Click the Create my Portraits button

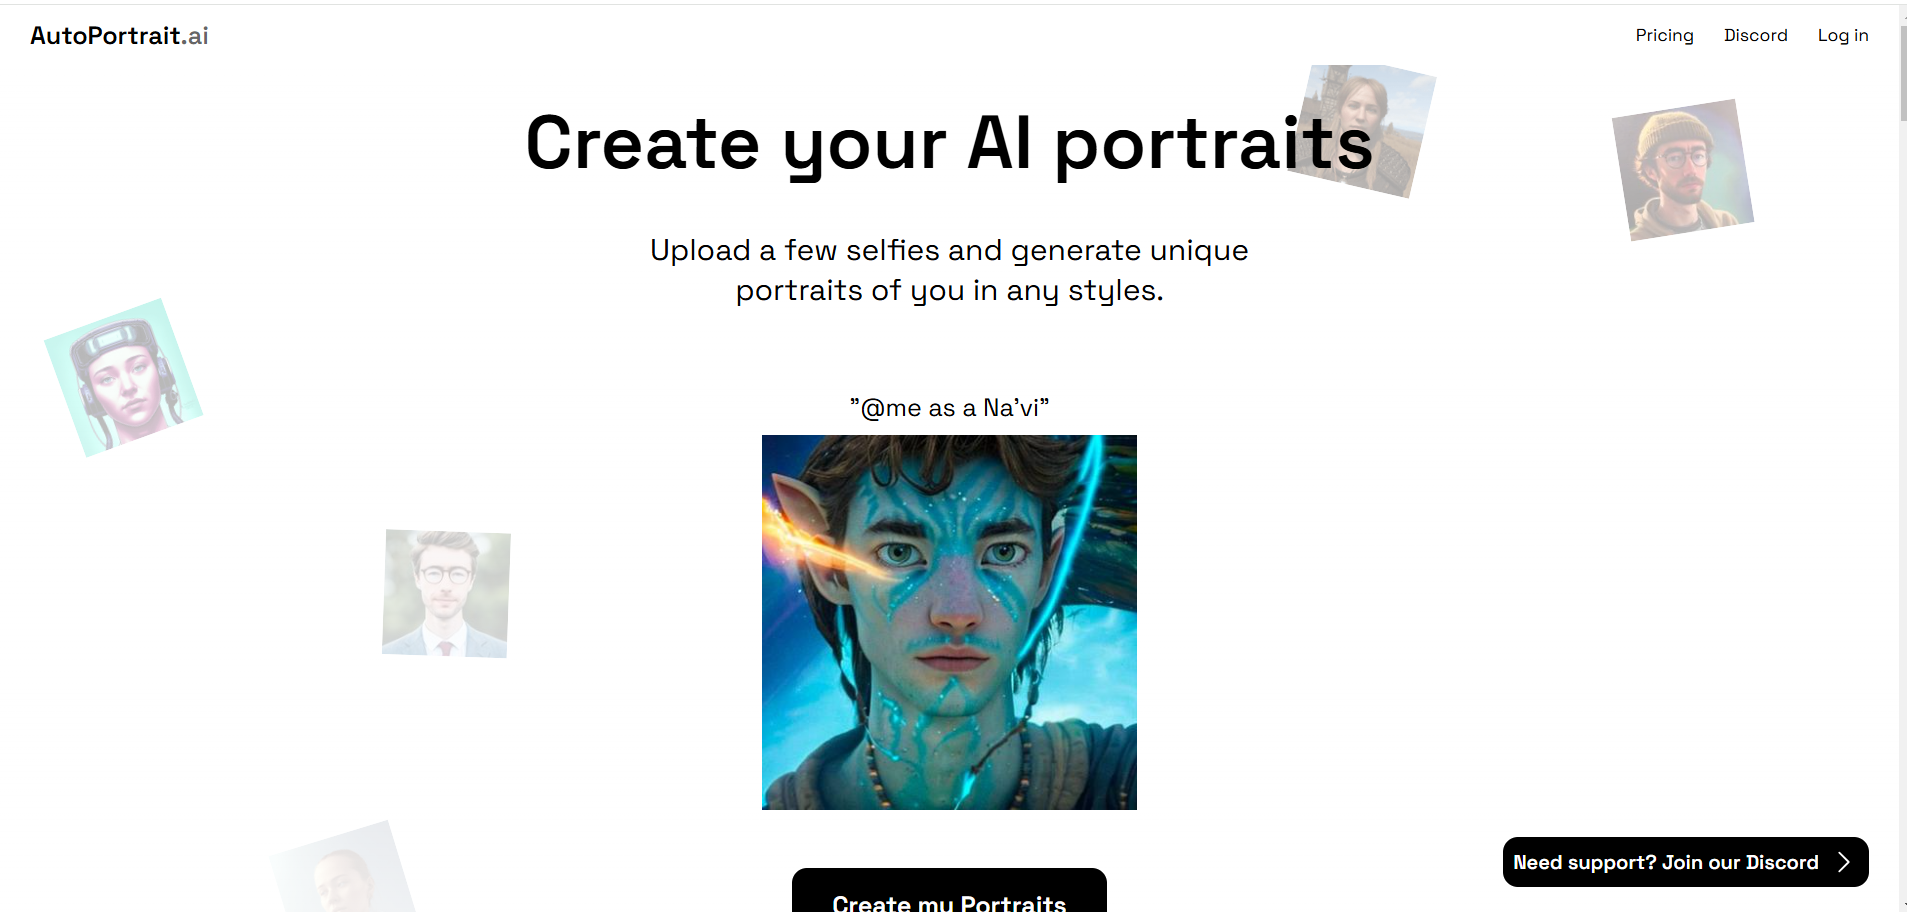click(949, 891)
